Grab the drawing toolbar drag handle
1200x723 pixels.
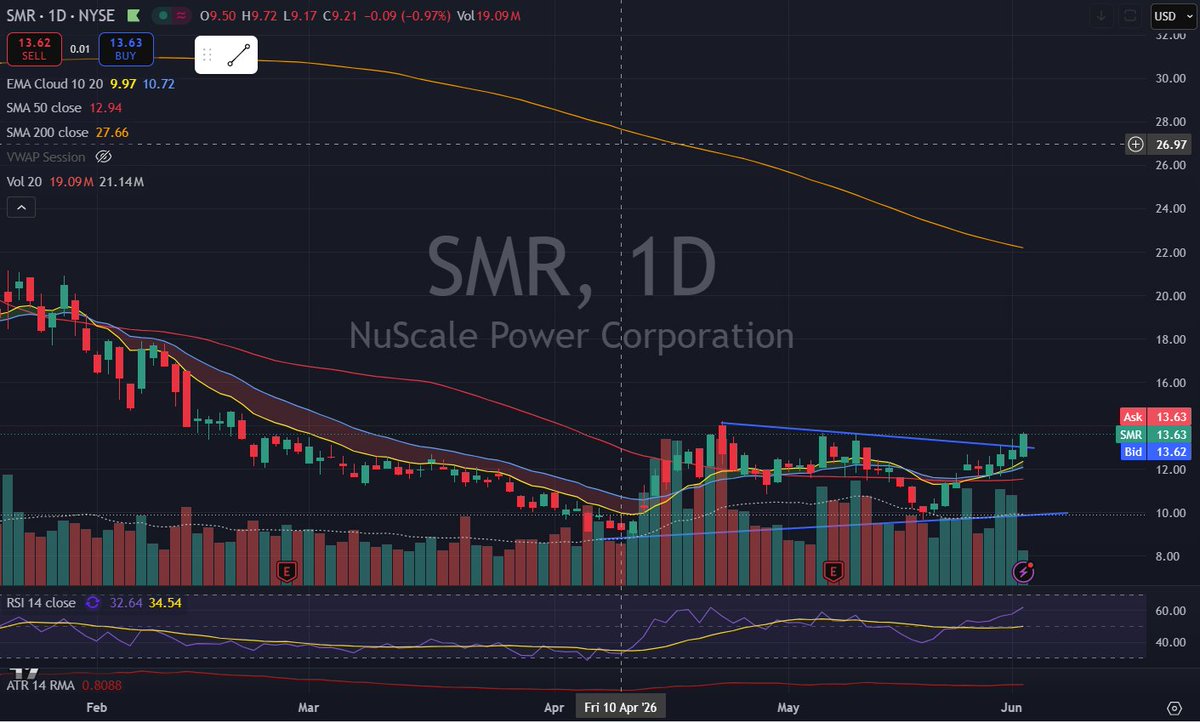point(207,55)
